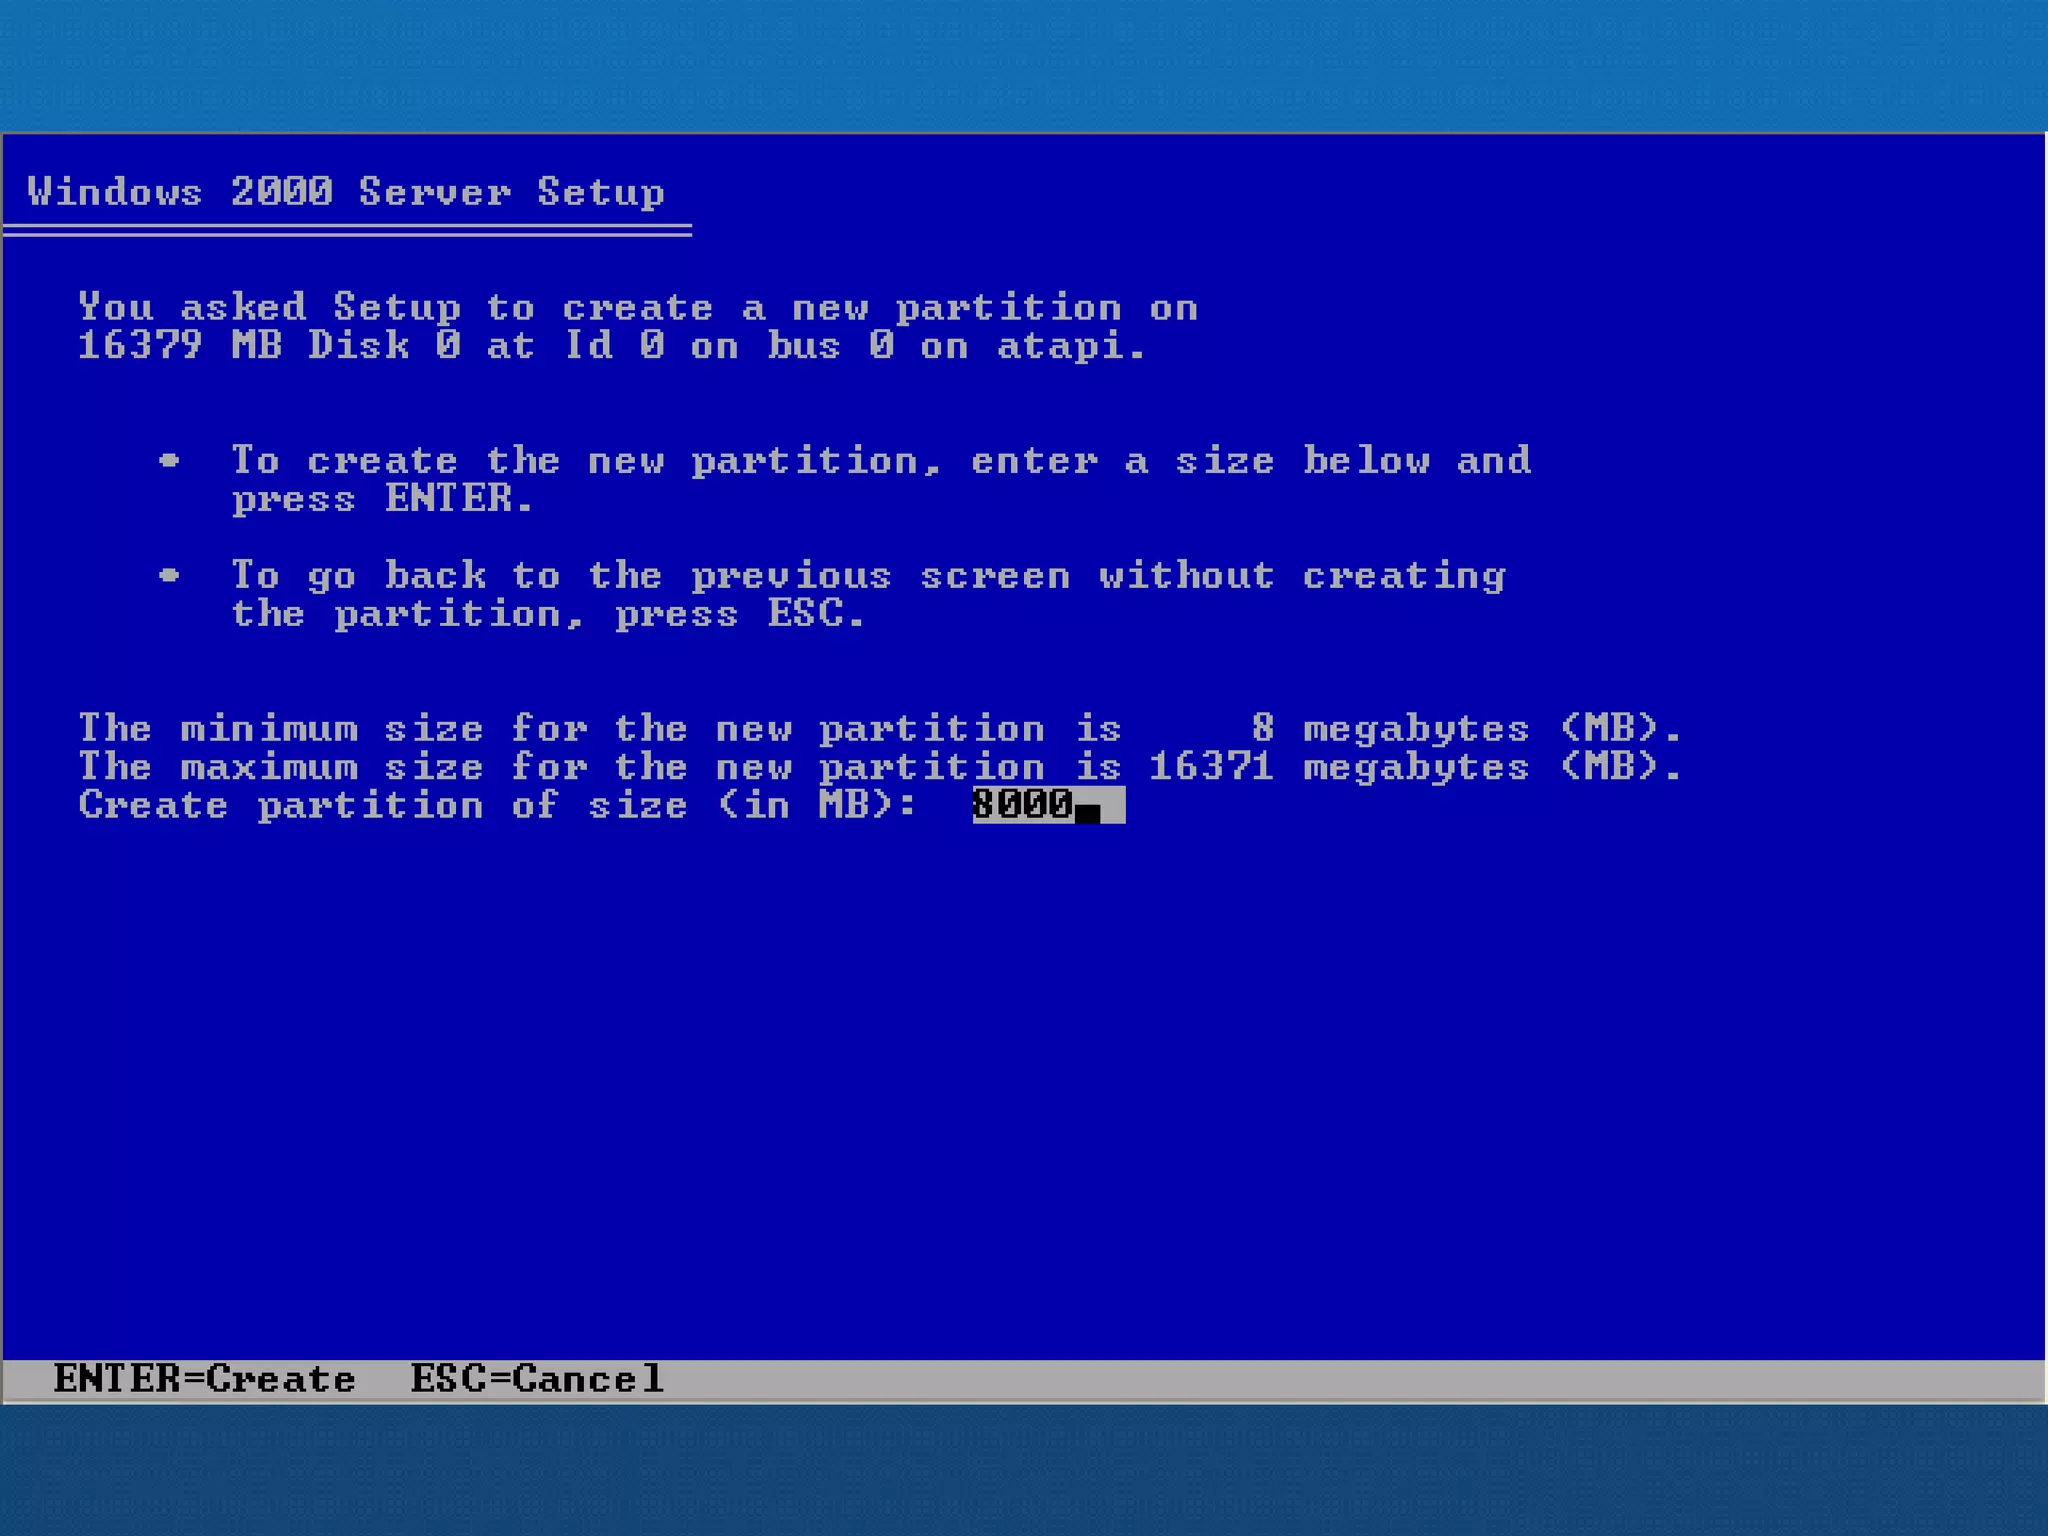
Task: Click the blinking cursor after 8000
Action: (1087, 812)
